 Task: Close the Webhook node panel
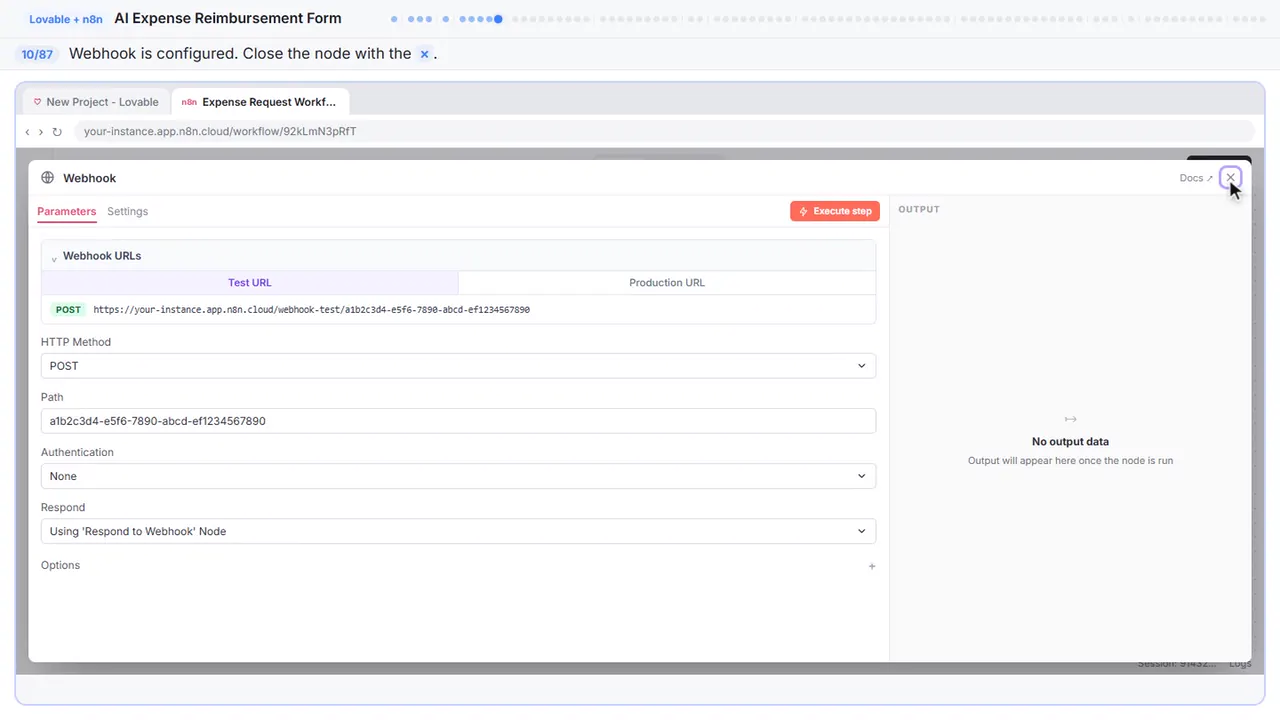point(1231,178)
